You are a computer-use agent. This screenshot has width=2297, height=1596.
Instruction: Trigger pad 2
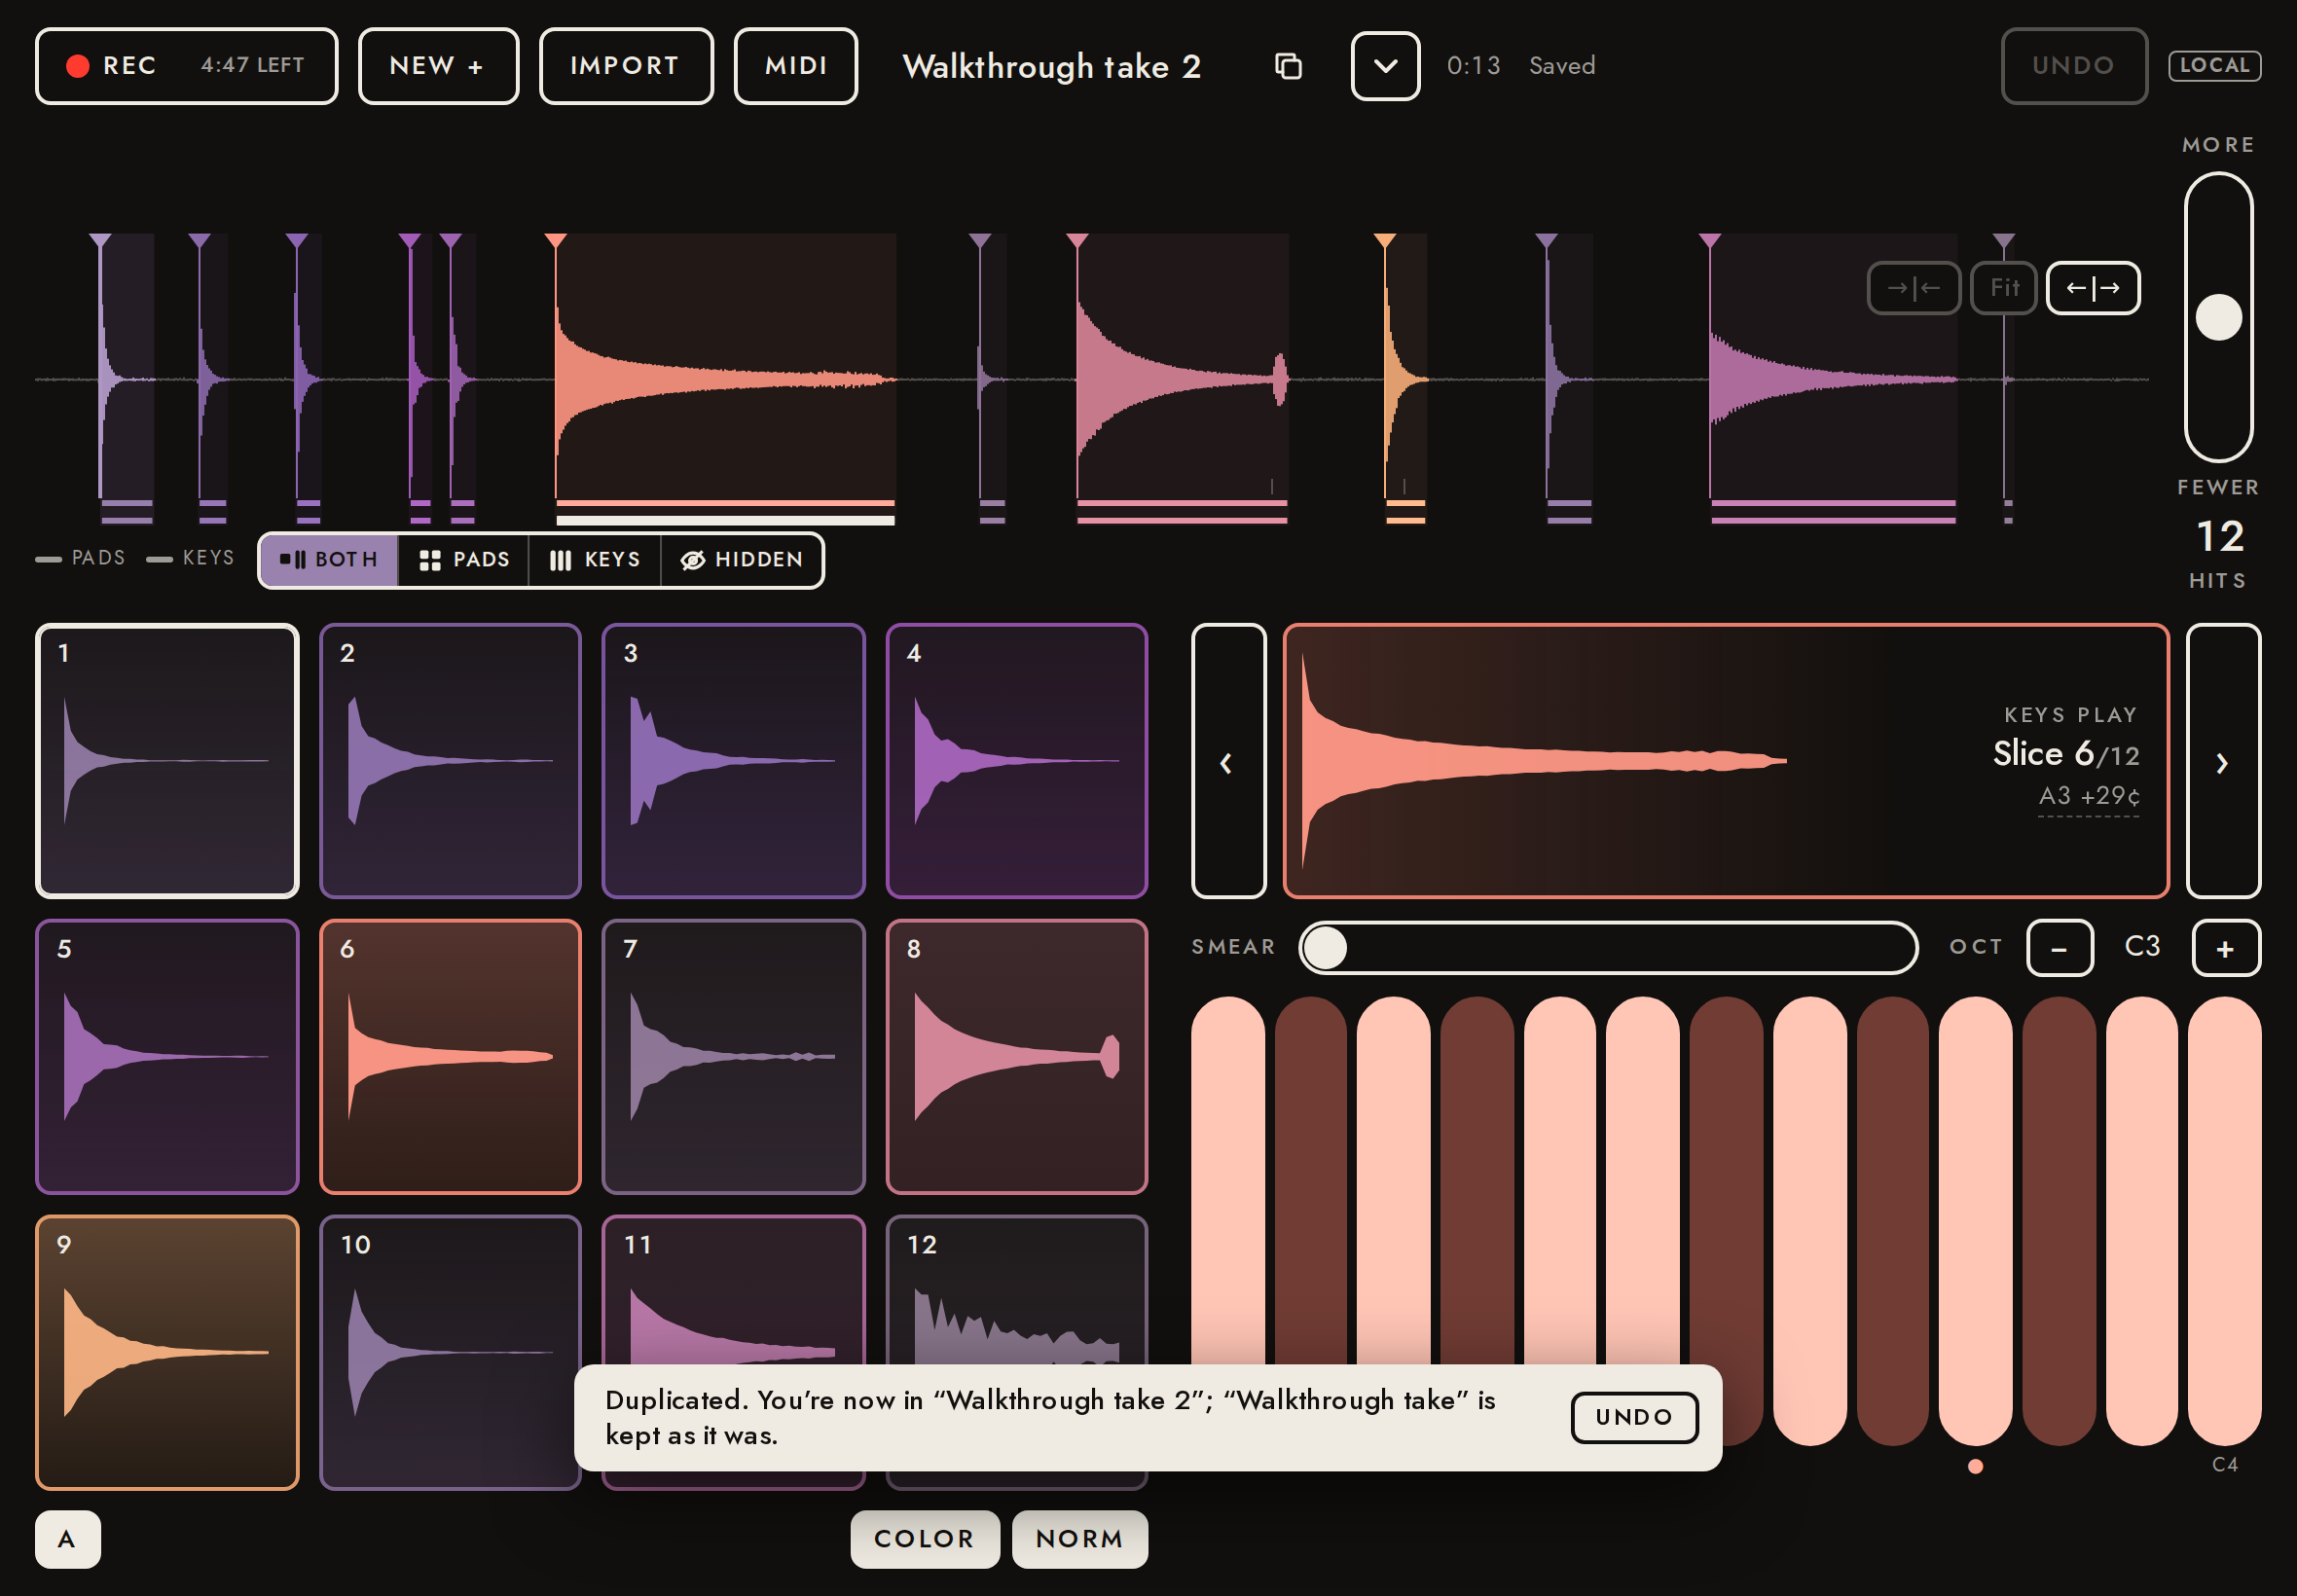tap(450, 761)
